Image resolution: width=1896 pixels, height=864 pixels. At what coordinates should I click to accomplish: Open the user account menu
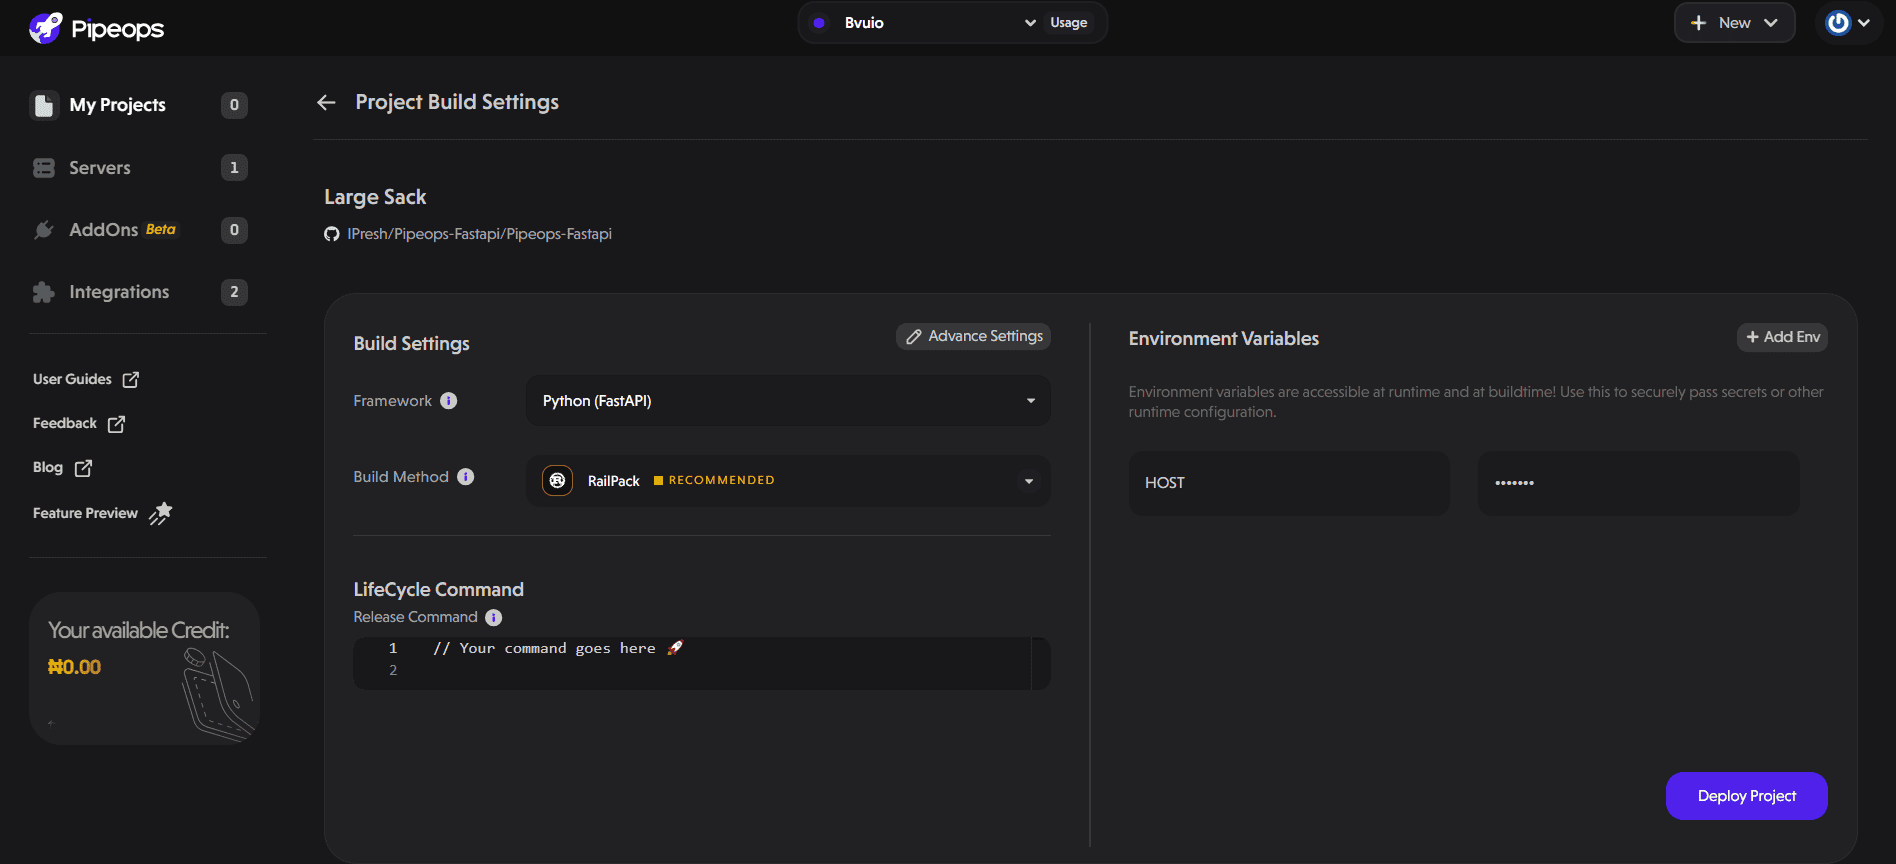(x=1849, y=23)
